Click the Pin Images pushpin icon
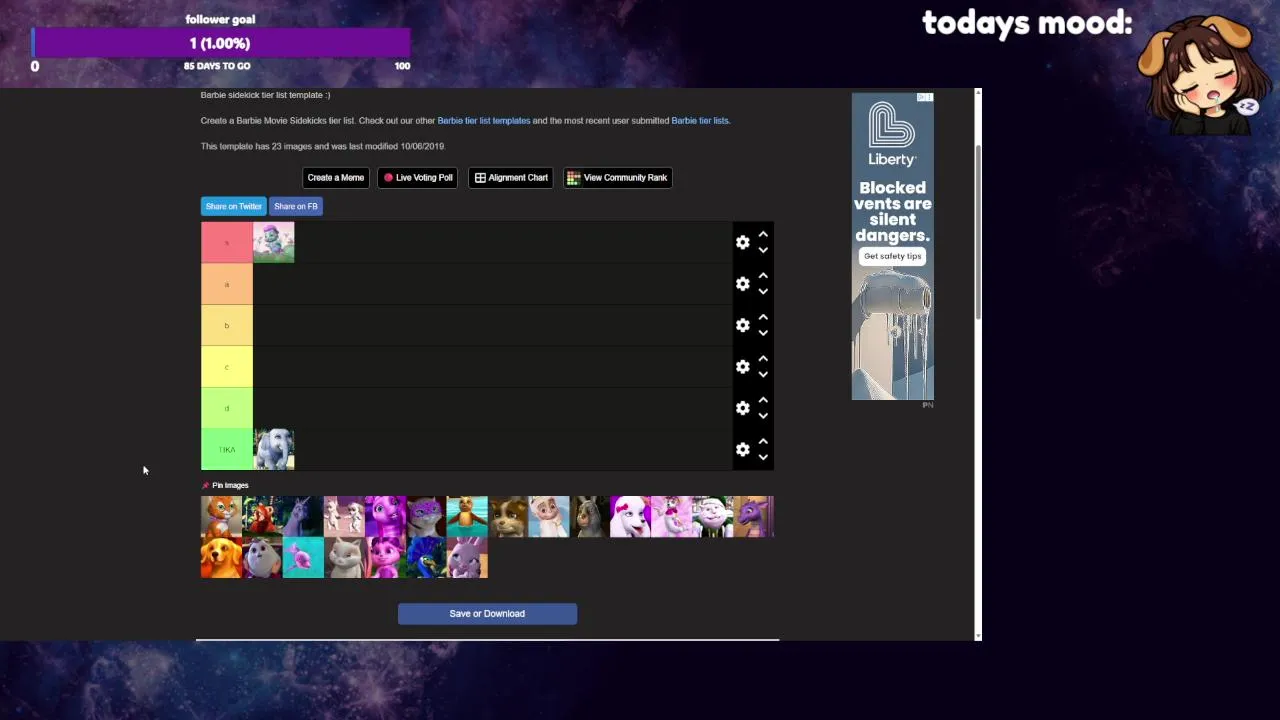1280x720 pixels. (x=206, y=486)
